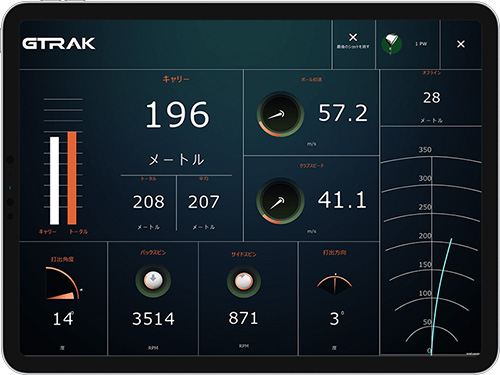Image resolution: width=500 pixels, height=375 pixels.
Task: Tap the ball speed gauge dial
Action: 280,114
